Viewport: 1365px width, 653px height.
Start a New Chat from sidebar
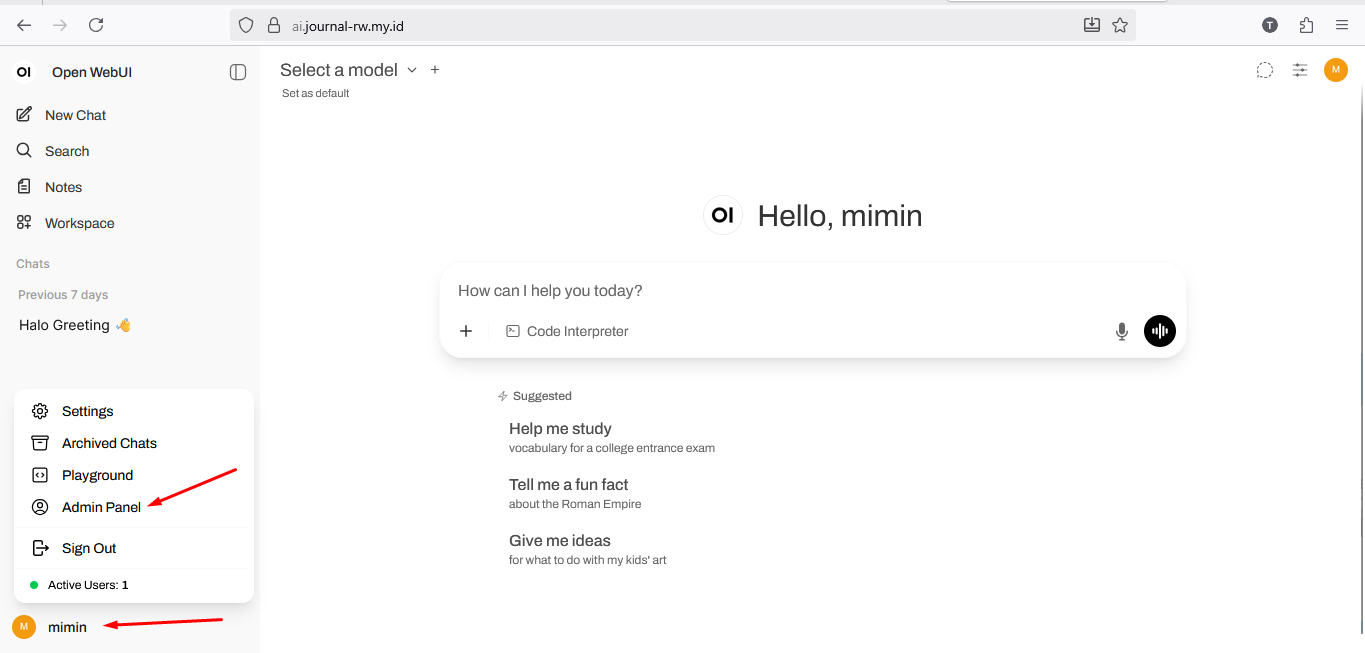tap(75, 115)
